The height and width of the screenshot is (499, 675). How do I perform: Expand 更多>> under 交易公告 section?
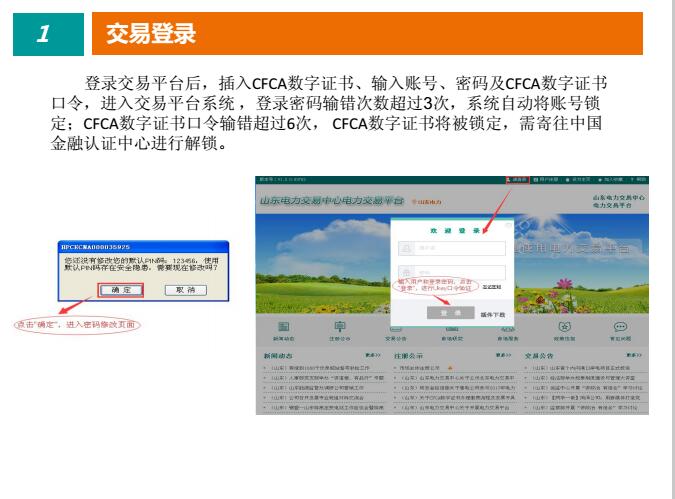pos(634,355)
